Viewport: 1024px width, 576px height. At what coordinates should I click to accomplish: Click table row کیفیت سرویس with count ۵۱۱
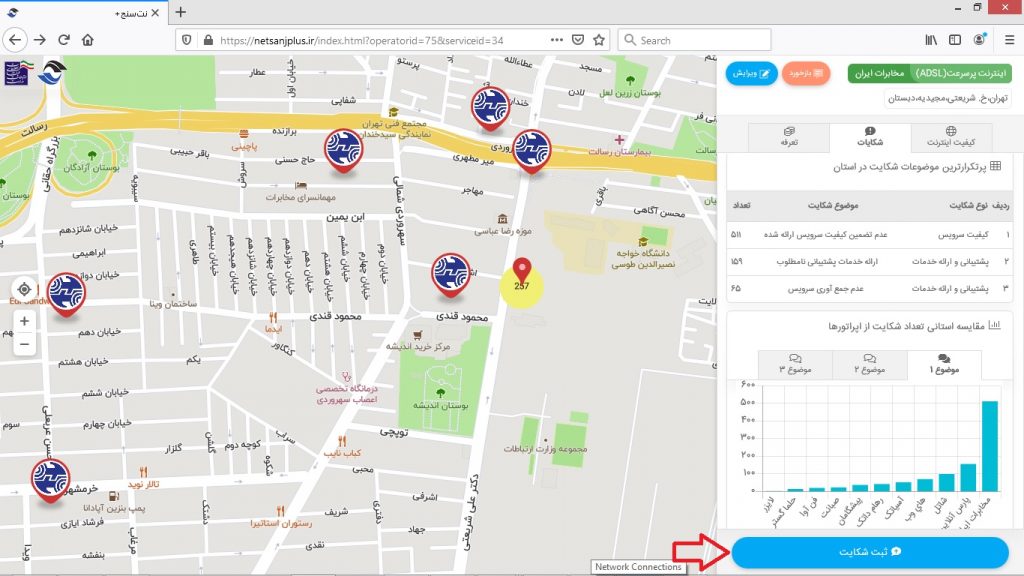pos(869,234)
